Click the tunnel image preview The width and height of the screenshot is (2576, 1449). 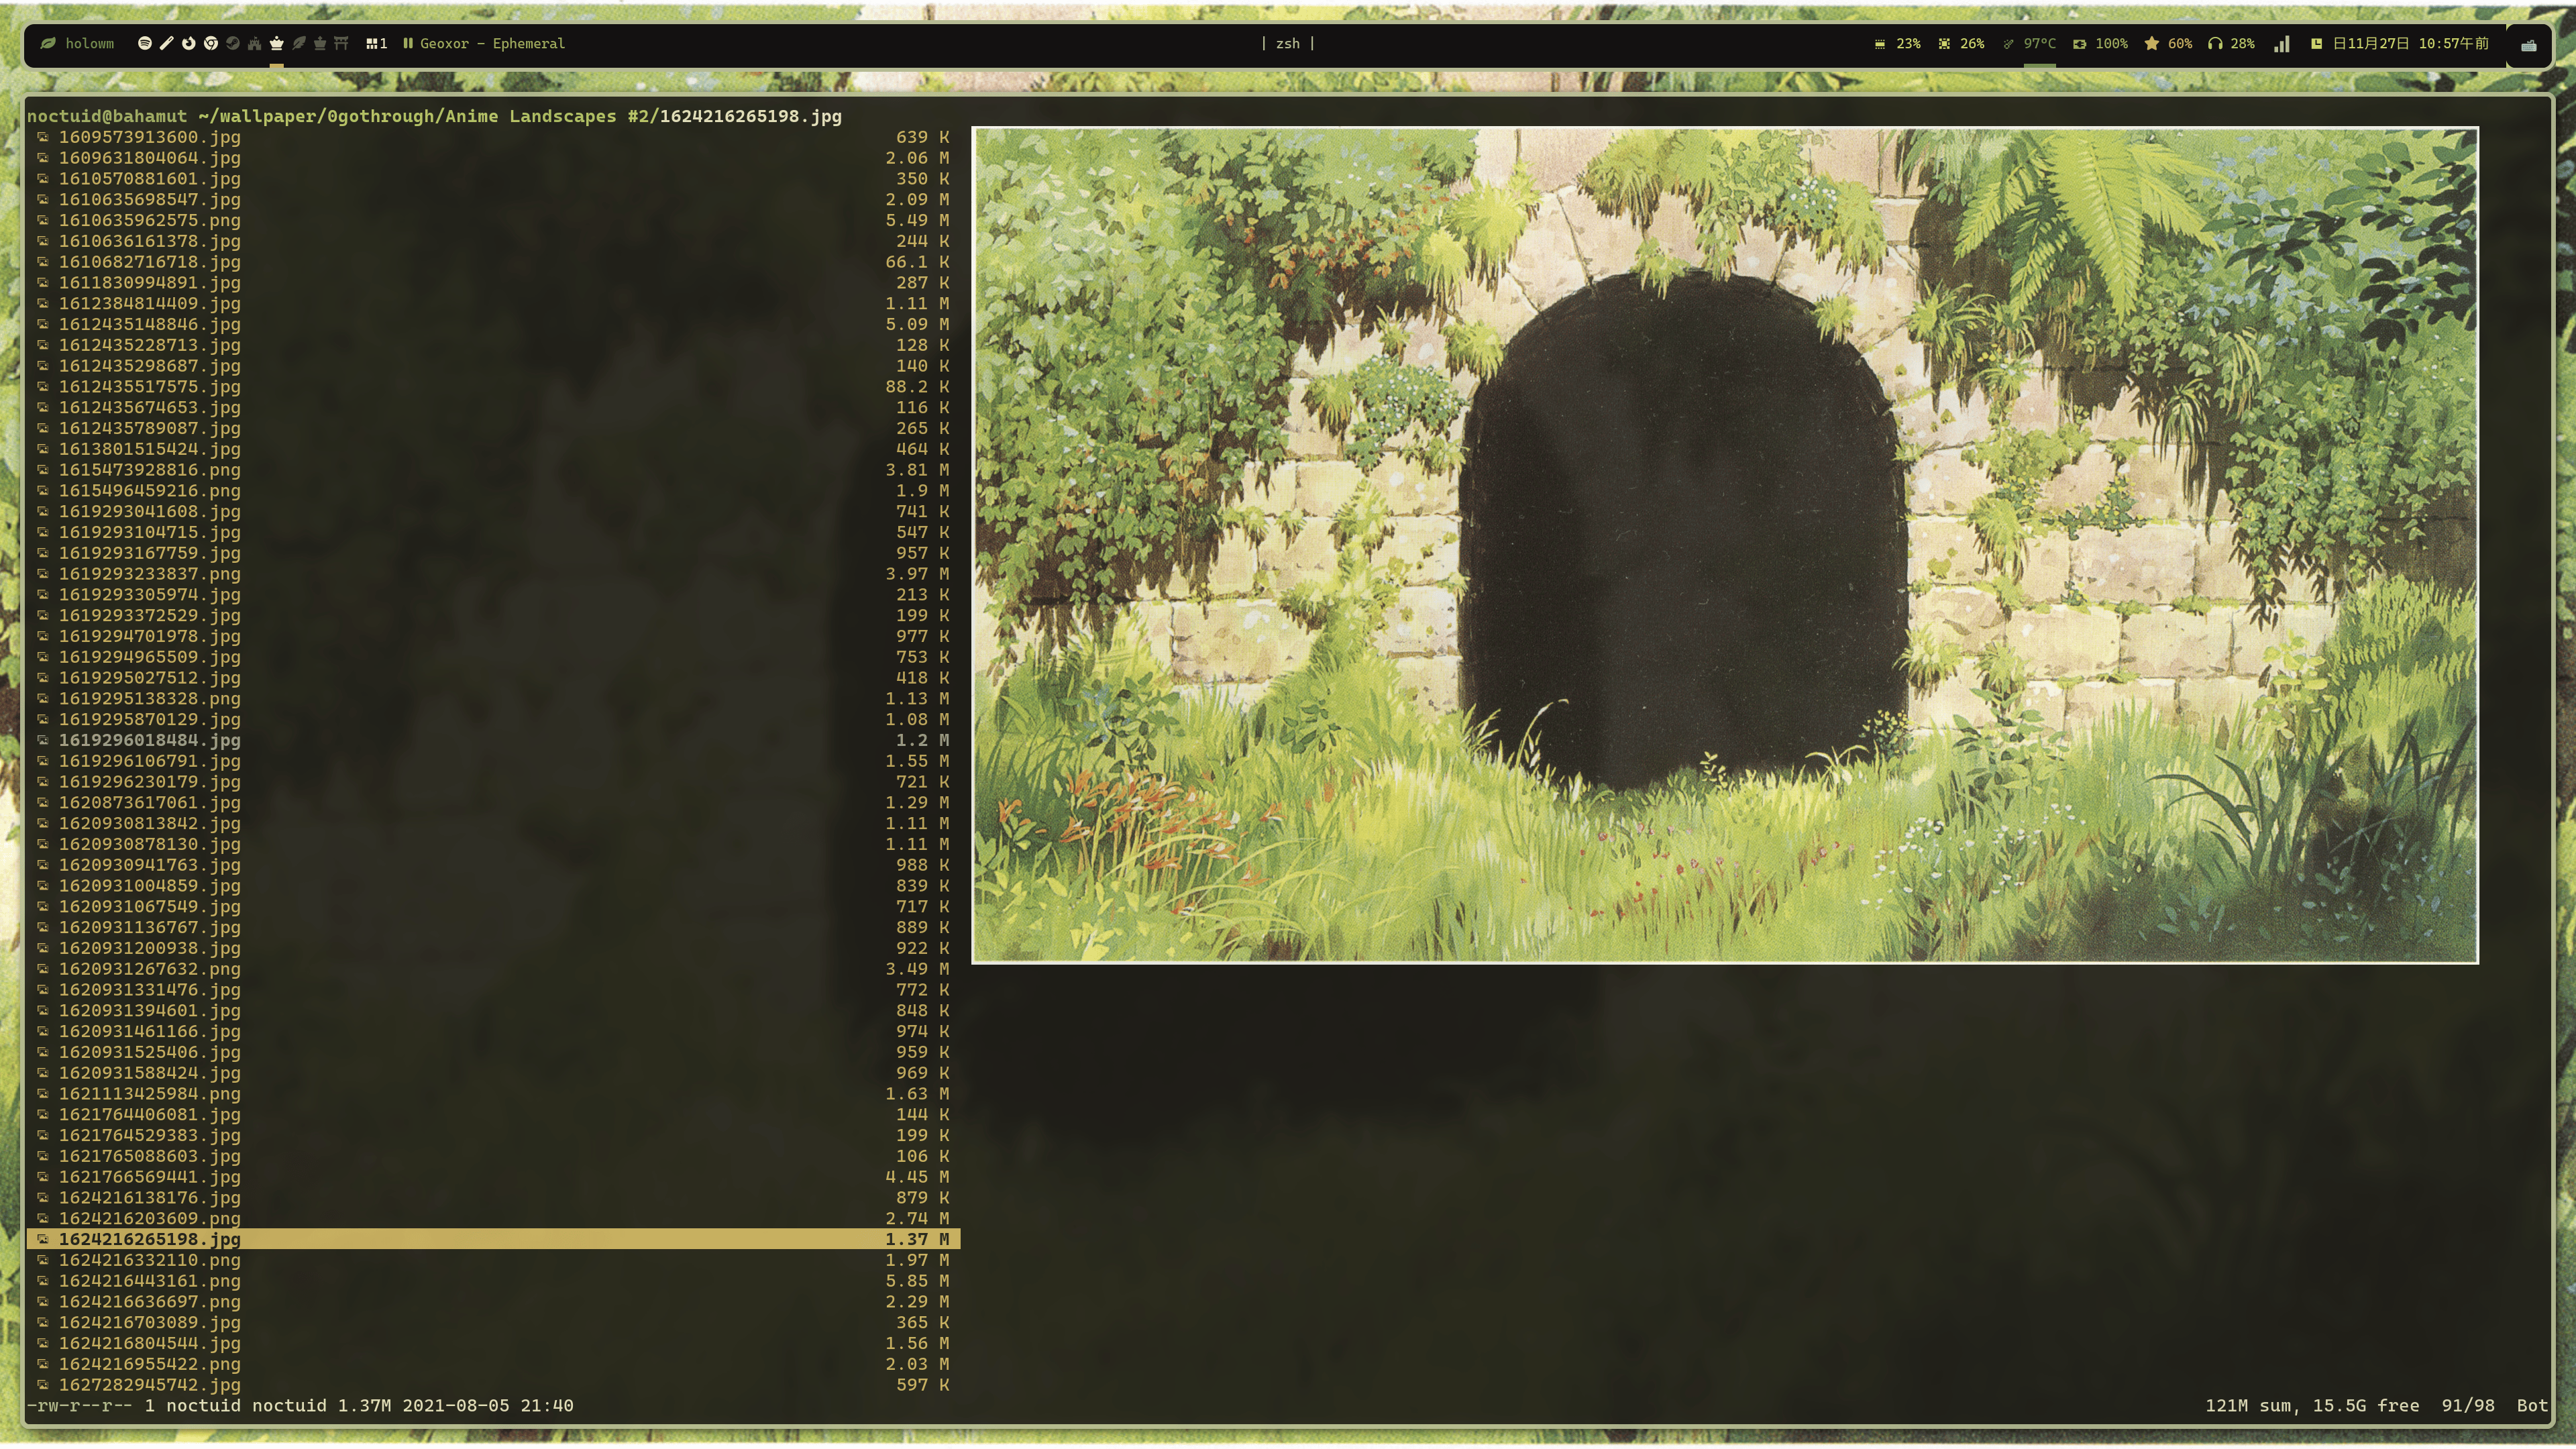click(x=1725, y=544)
